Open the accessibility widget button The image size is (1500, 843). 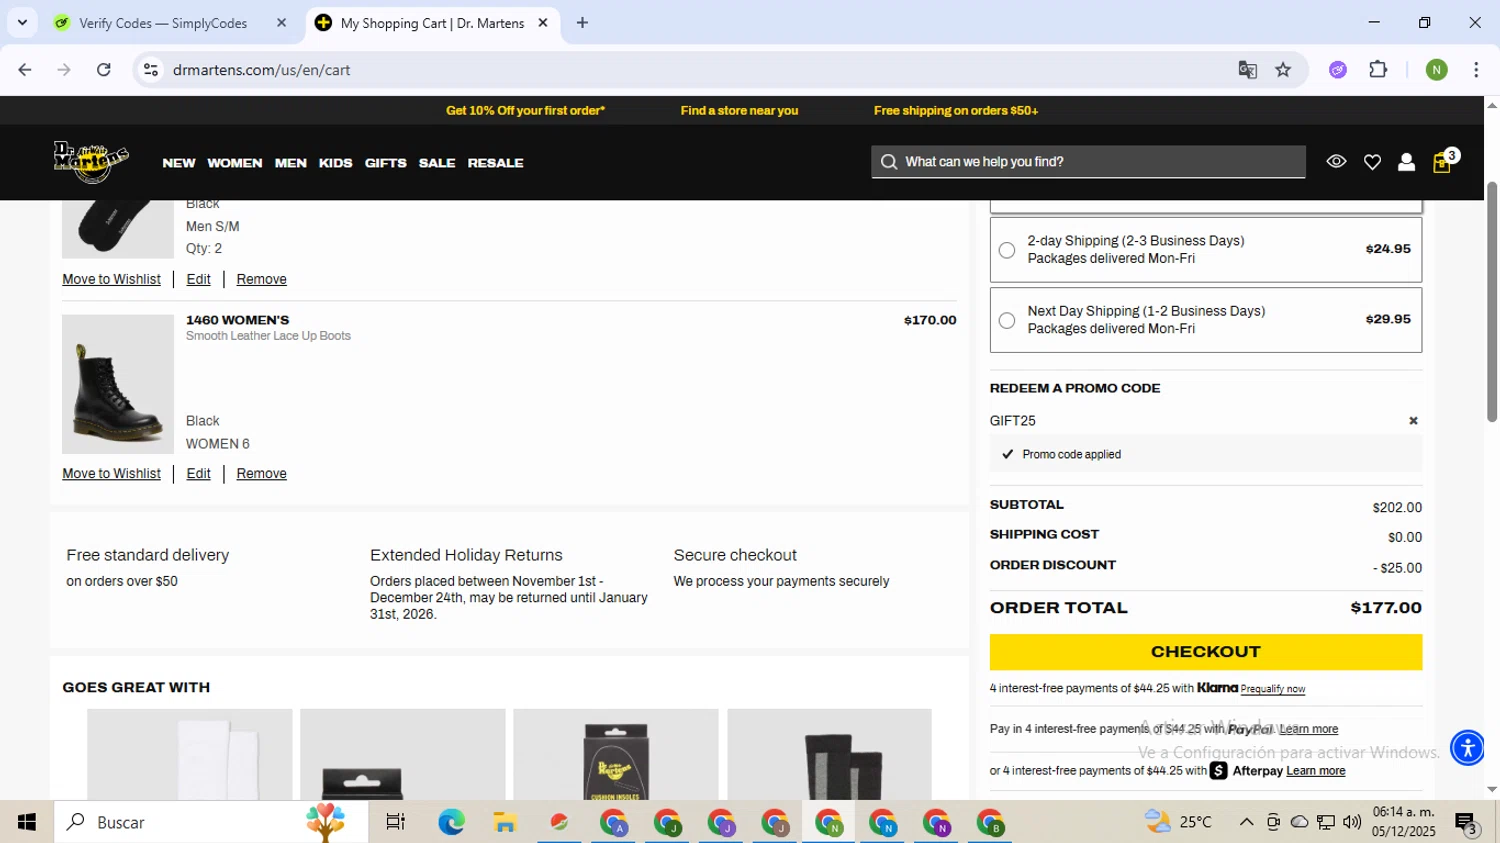1467,747
